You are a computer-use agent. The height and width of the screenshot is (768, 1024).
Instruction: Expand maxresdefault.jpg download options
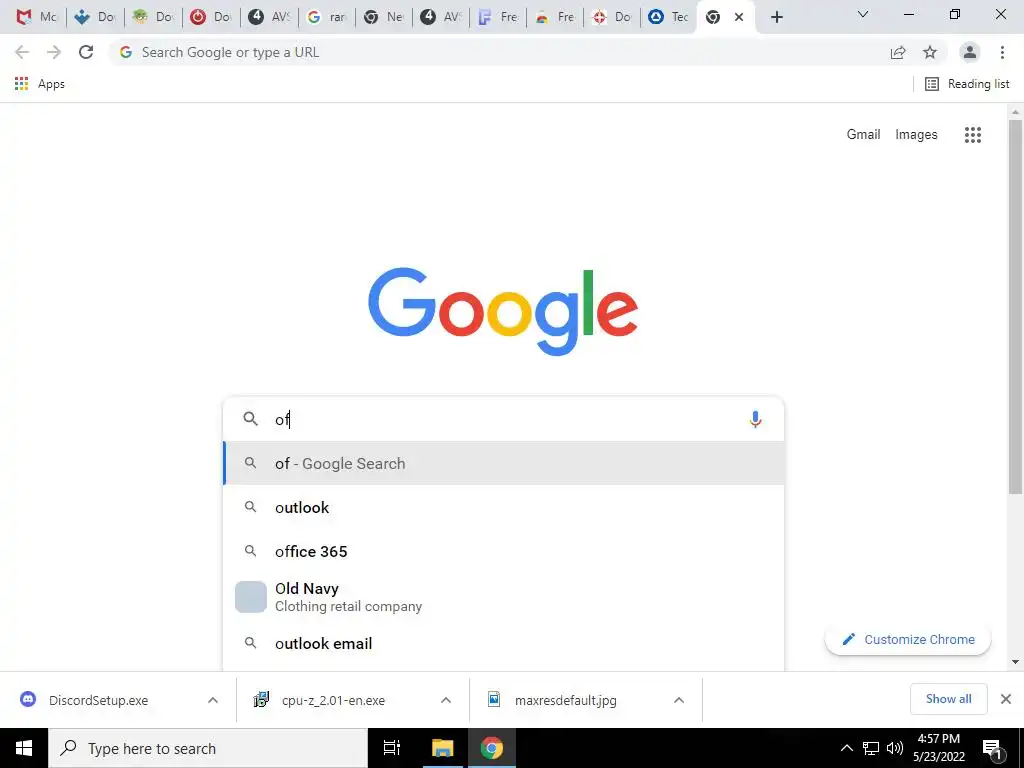(x=679, y=700)
